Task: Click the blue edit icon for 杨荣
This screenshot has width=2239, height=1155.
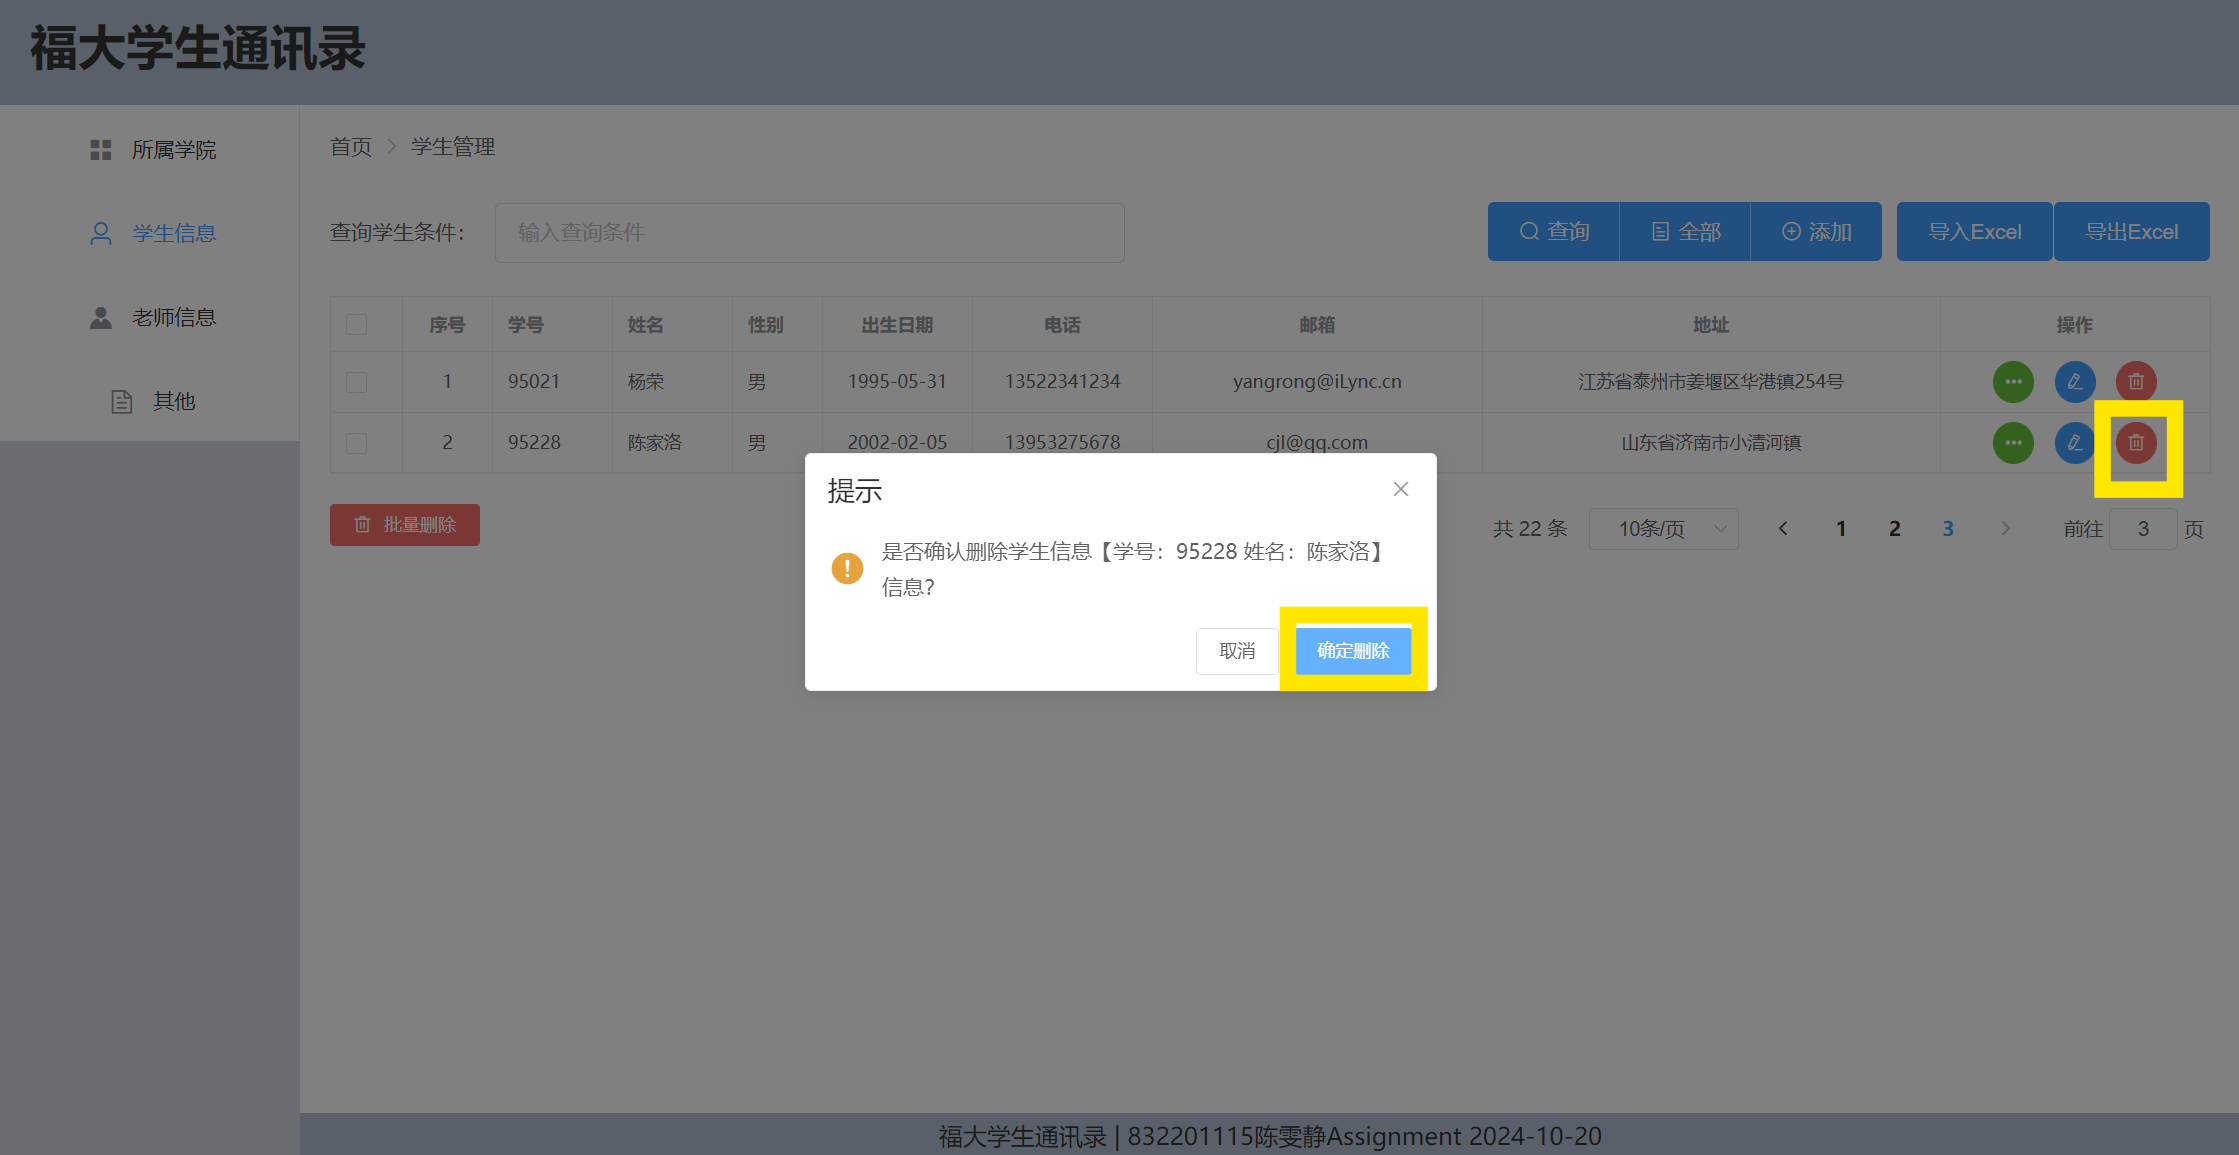Action: 2074,382
